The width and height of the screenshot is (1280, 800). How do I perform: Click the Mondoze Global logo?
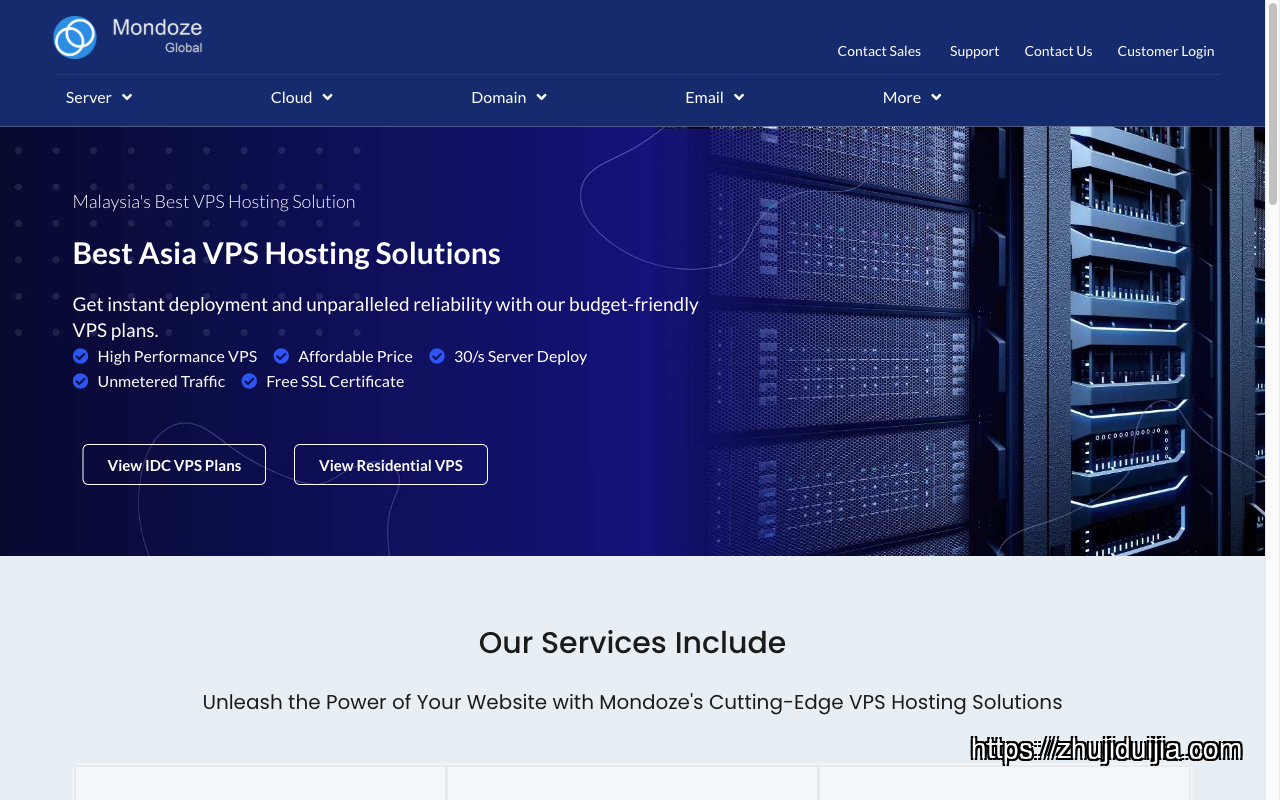128,37
